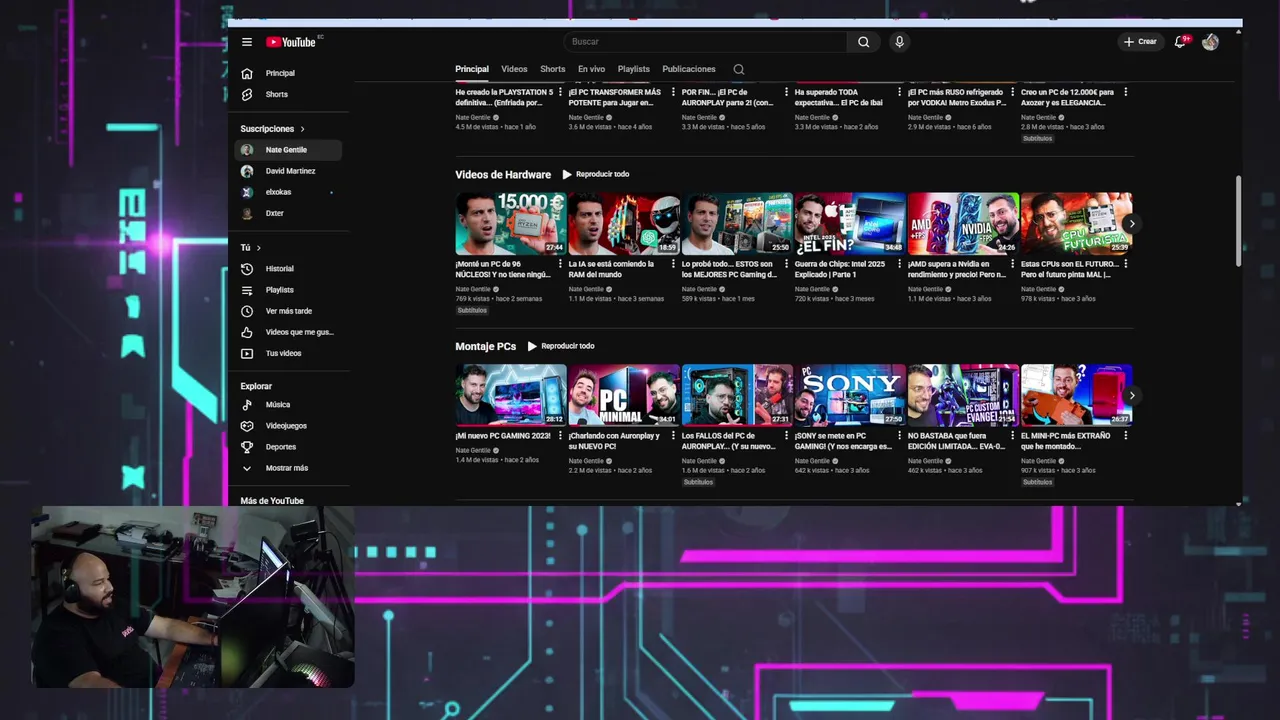Open the hamburger guide menu

pyautogui.click(x=247, y=42)
